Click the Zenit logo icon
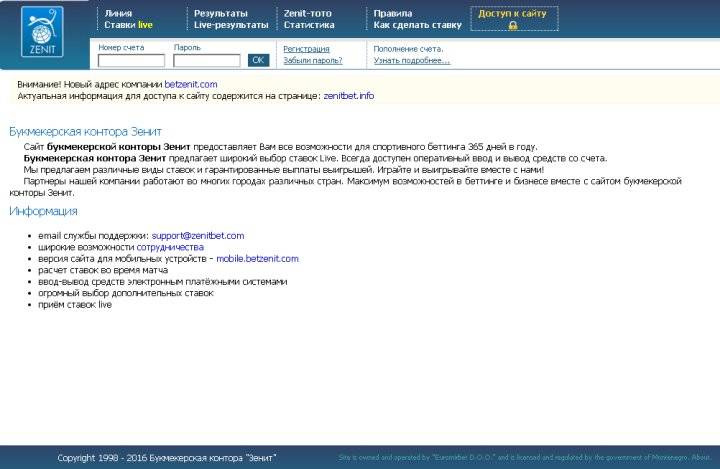Screen dimensions: 720x469 coord(42,32)
